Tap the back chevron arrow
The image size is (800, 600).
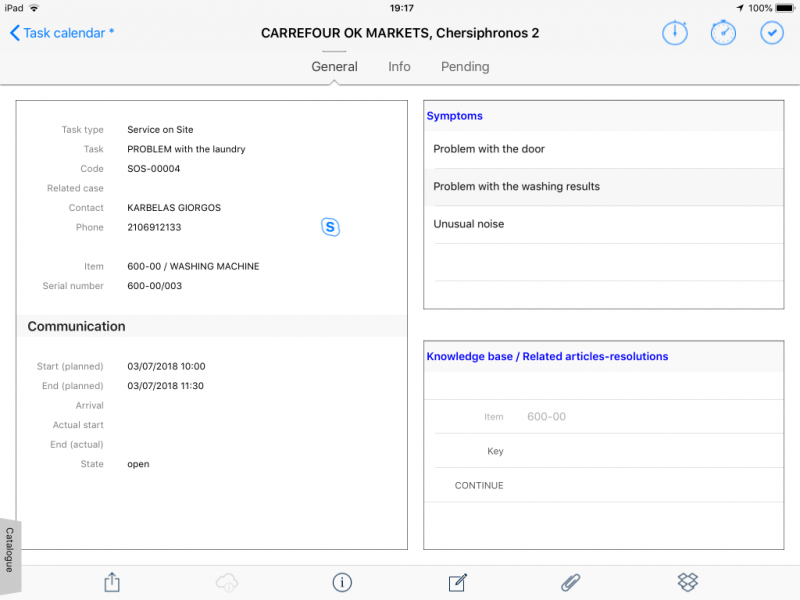(x=14, y=33)
